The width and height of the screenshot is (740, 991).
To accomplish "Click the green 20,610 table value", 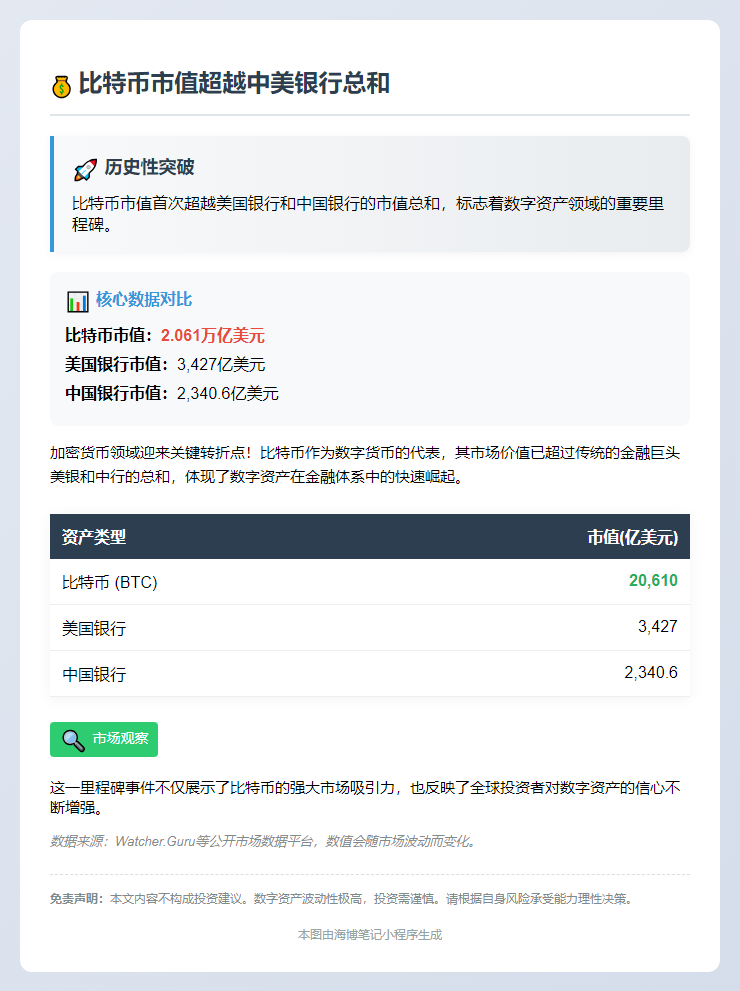I will click(x=653, y=581).
